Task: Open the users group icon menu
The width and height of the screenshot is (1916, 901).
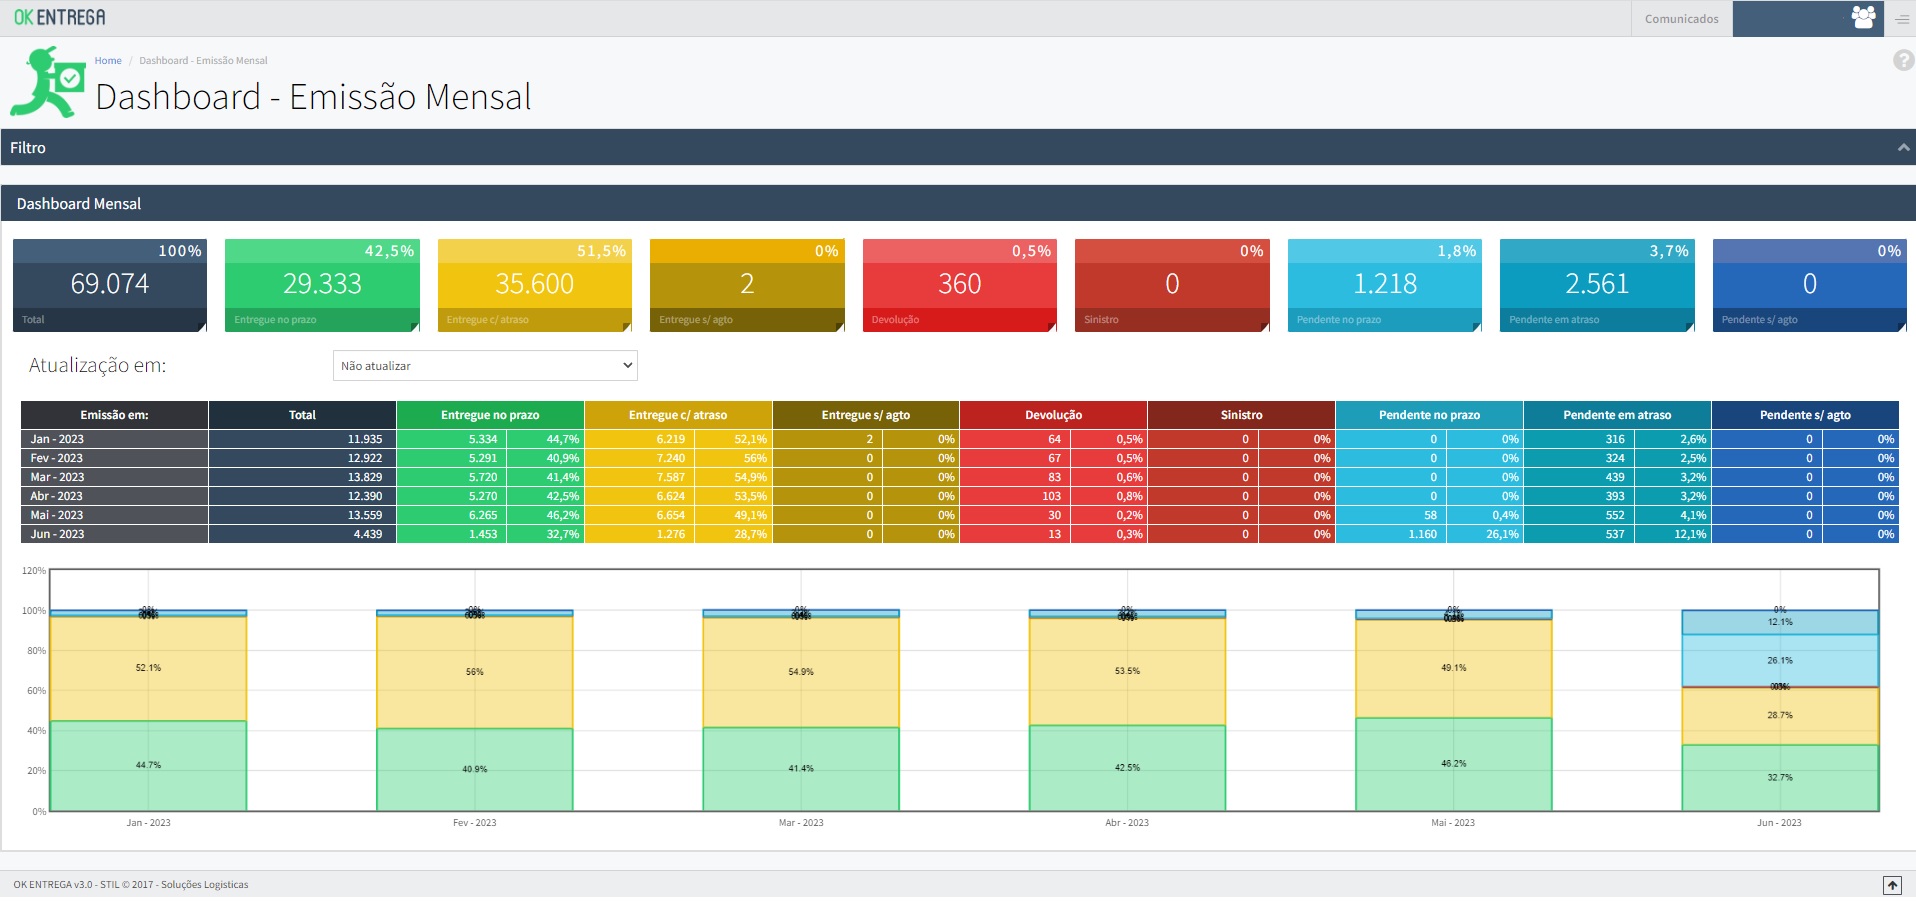Action: (1862, 18)
